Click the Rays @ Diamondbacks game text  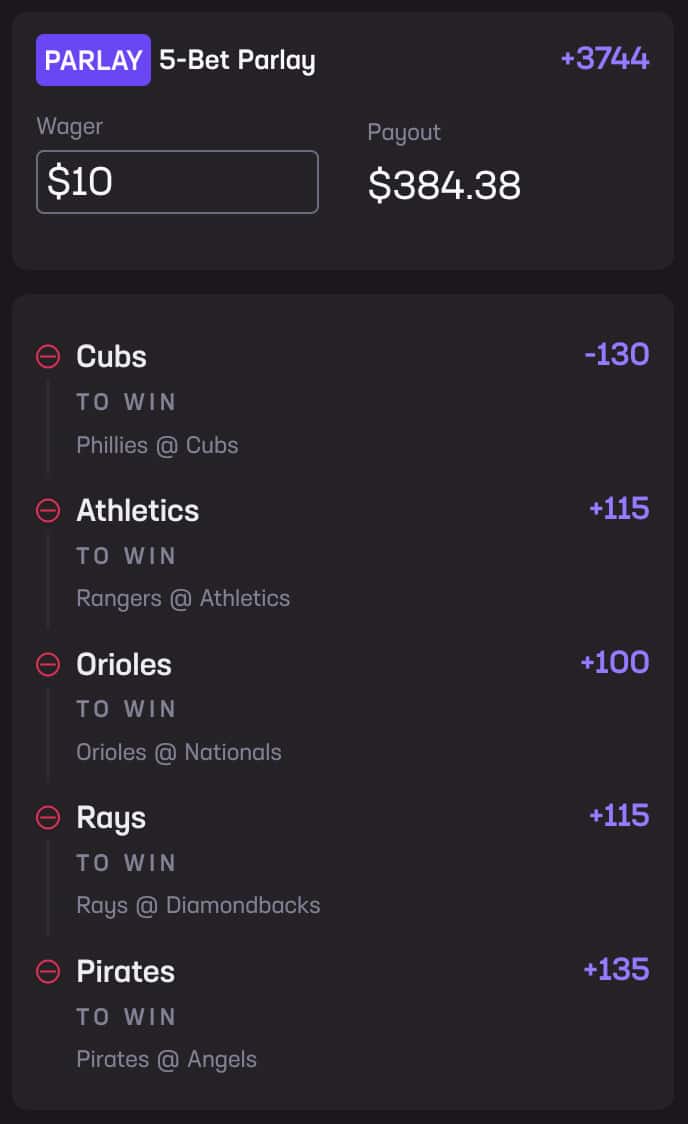click(198, 905)
